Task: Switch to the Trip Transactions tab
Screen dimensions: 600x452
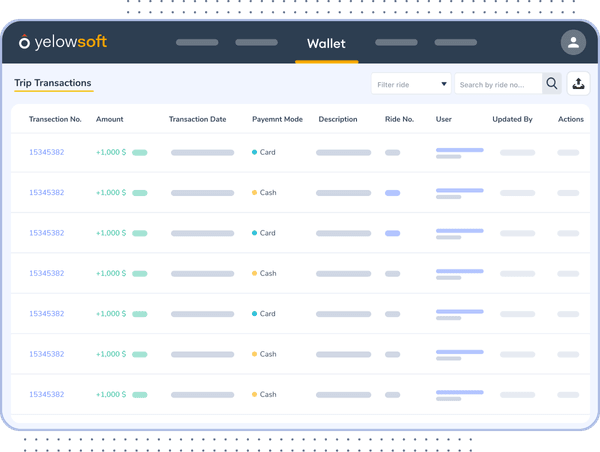Action: (53, 83)
